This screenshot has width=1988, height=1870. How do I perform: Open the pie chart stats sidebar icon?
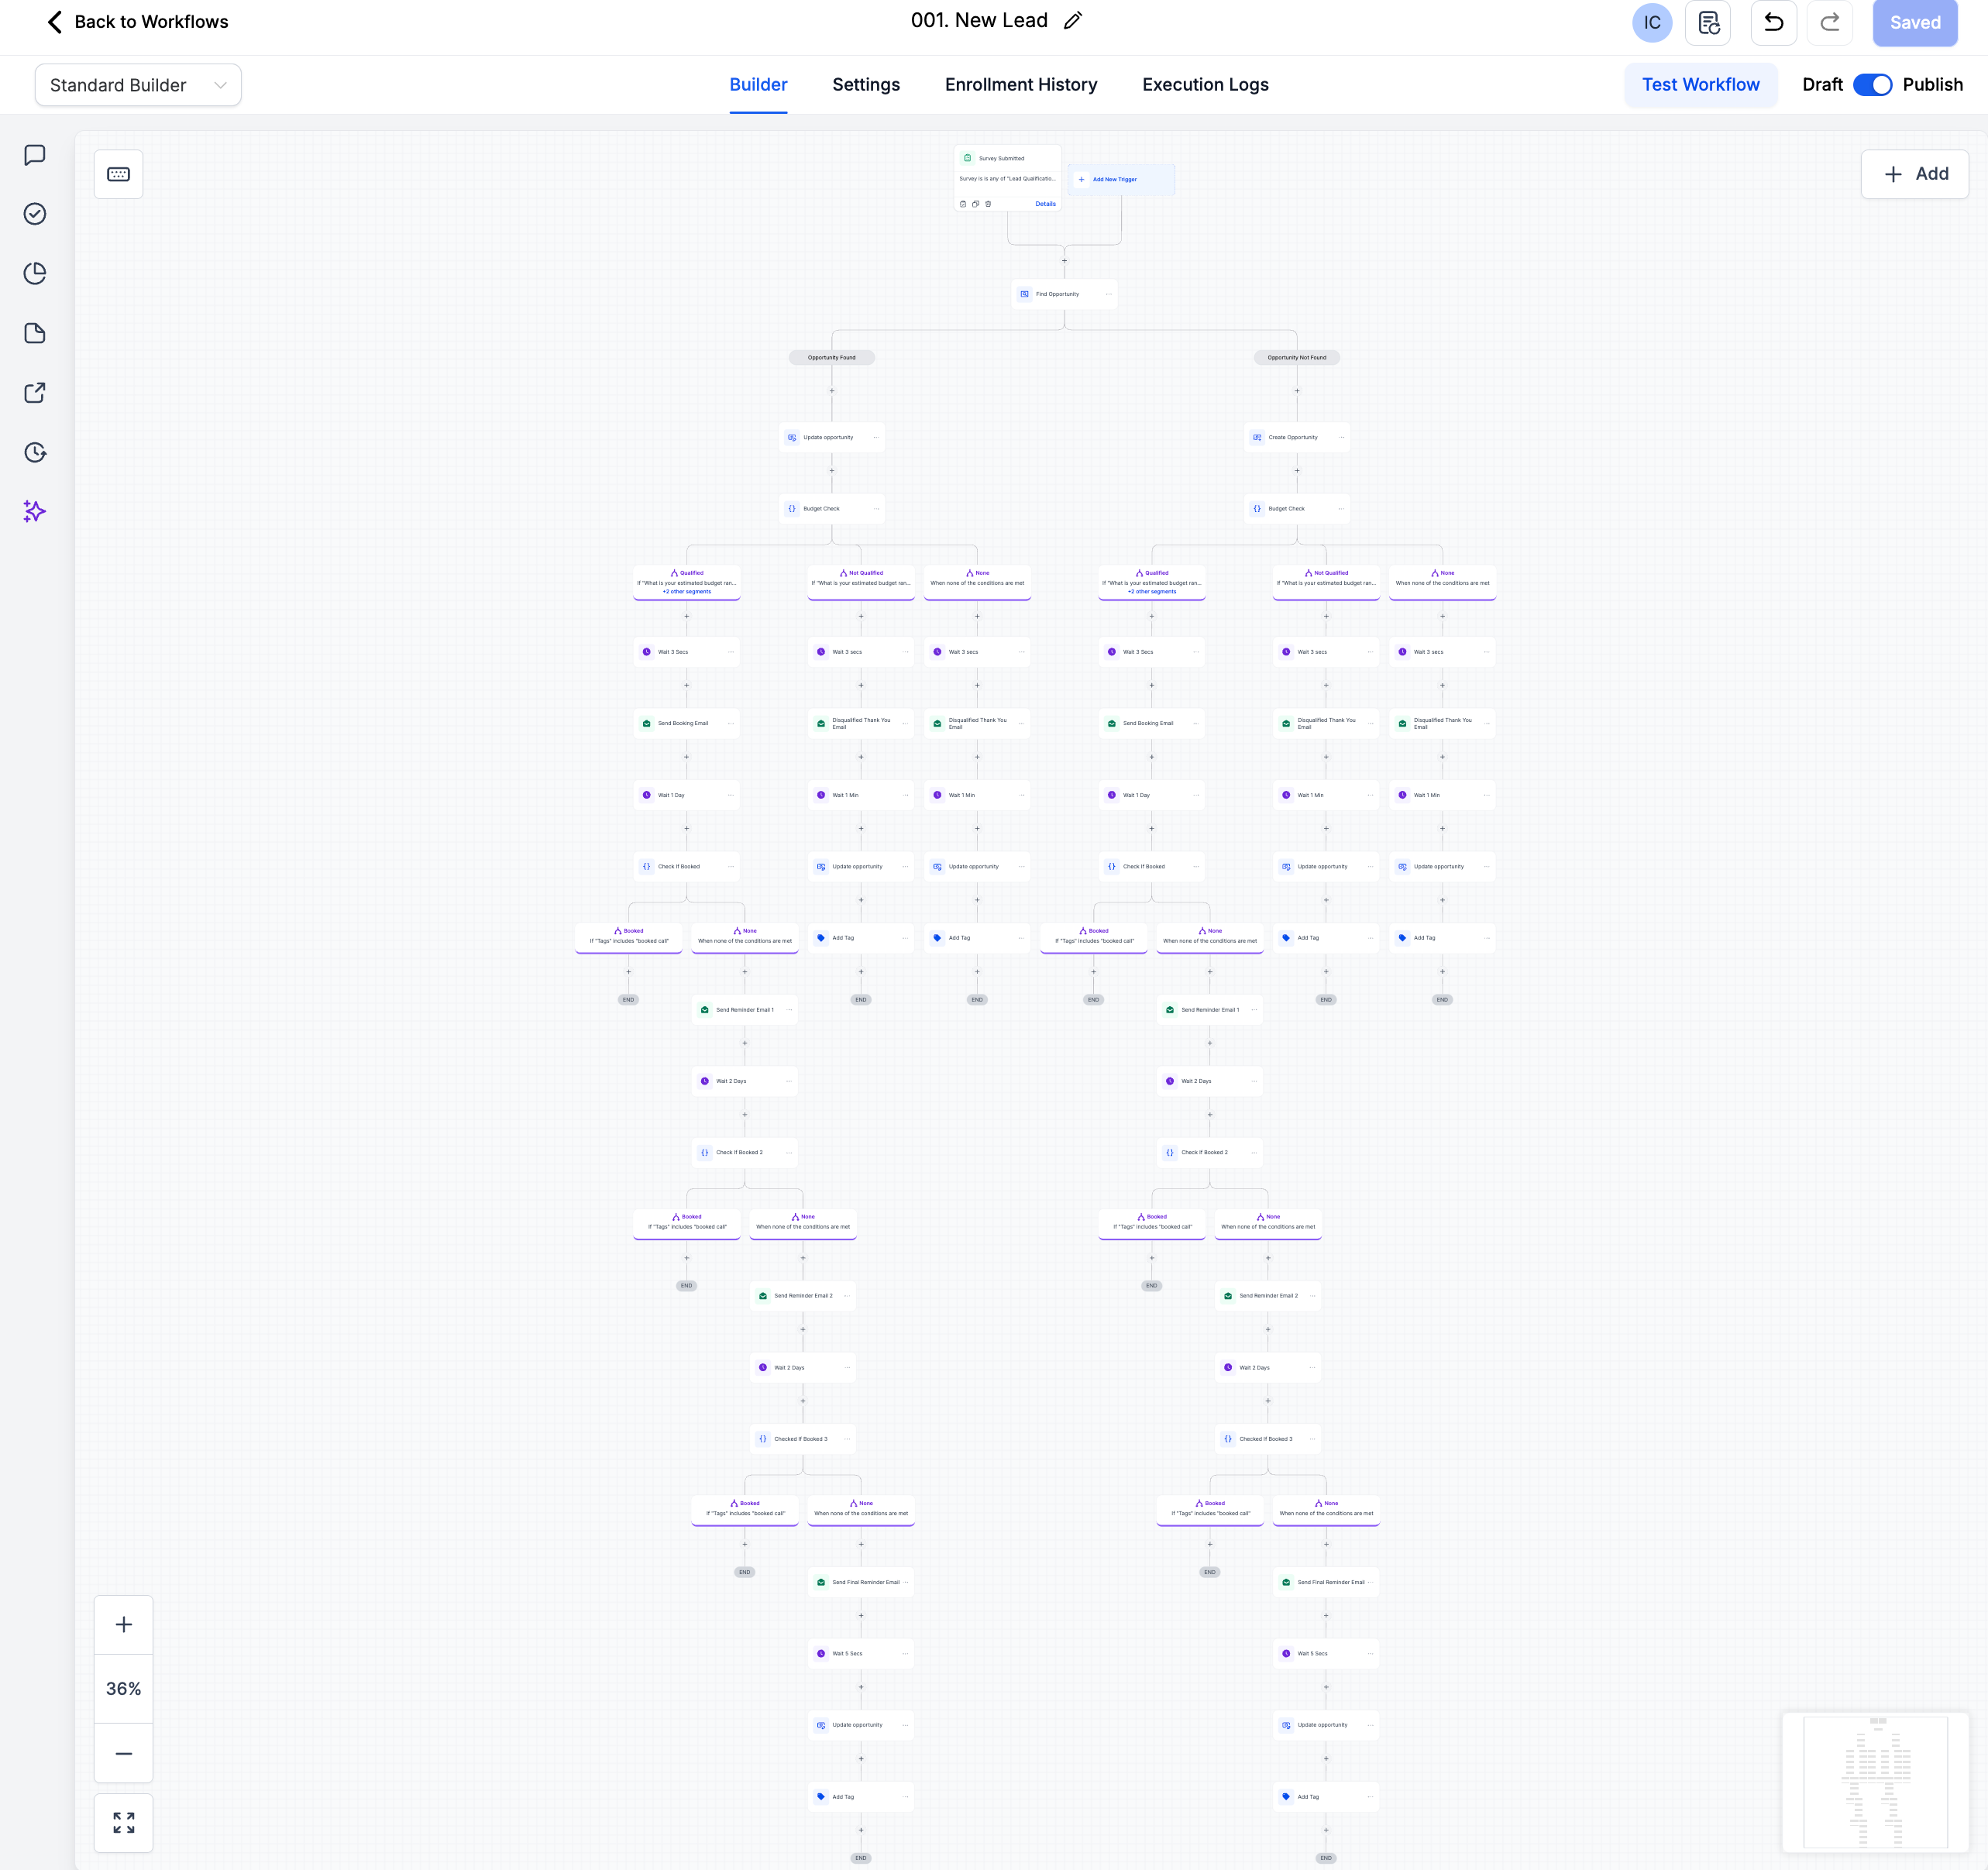pos(35,274)
